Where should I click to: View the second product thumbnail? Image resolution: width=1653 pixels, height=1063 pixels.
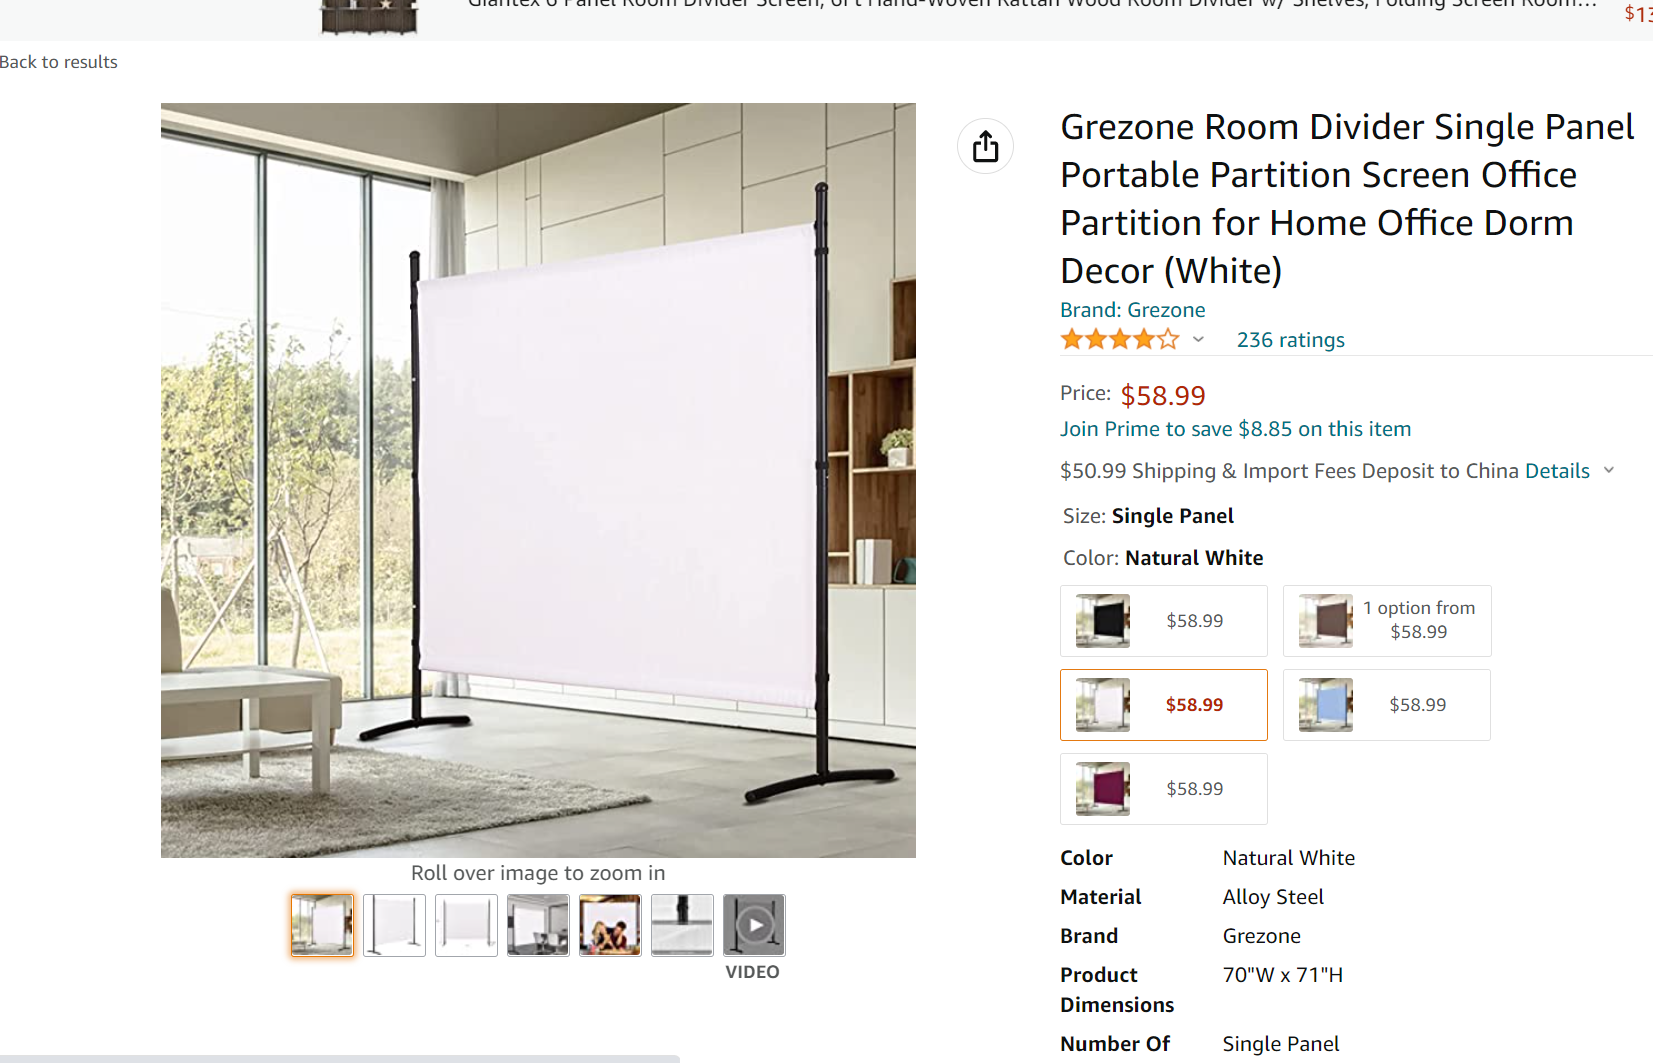(x=394, y=925)
